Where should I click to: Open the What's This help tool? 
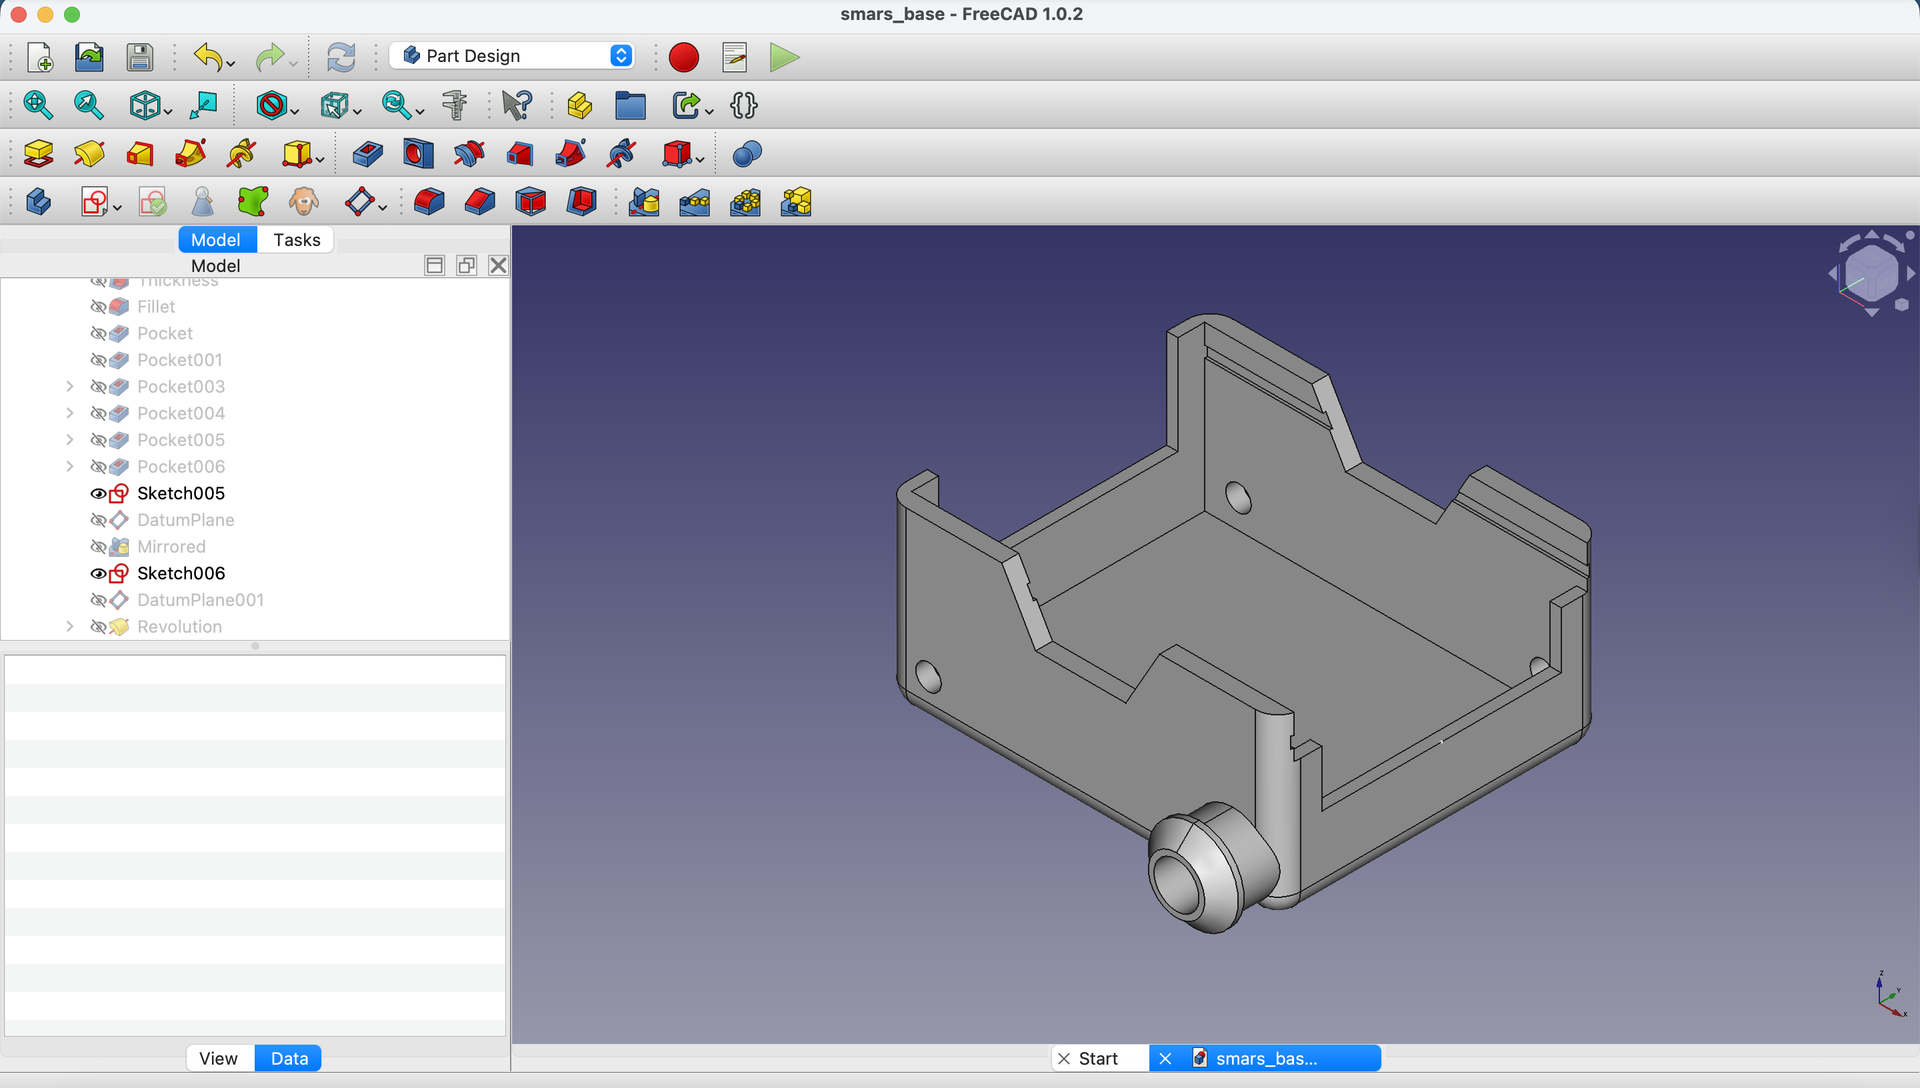click(517, 105)
